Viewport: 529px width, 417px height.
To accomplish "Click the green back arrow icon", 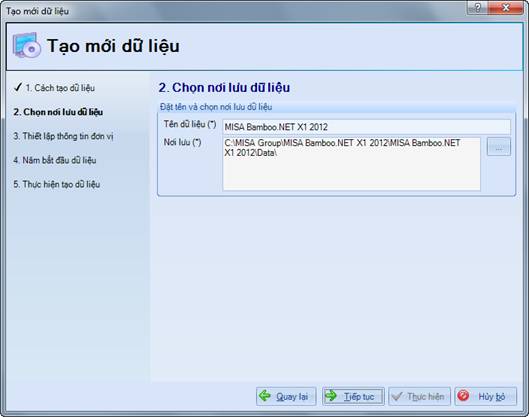I will [265, 395].
